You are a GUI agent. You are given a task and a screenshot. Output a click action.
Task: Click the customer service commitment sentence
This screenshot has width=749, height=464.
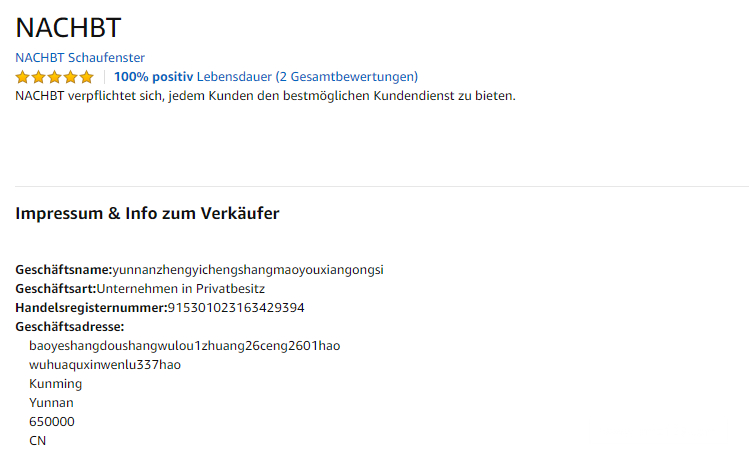(x=265, y=96)
